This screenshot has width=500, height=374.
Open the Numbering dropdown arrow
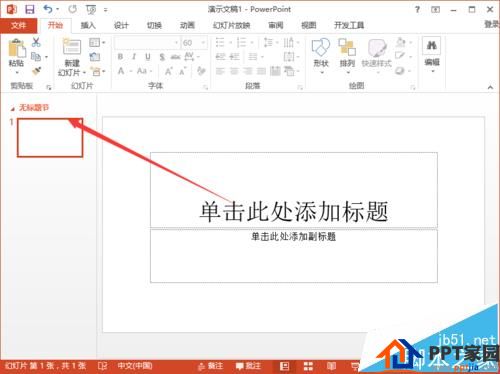[252, 43]
